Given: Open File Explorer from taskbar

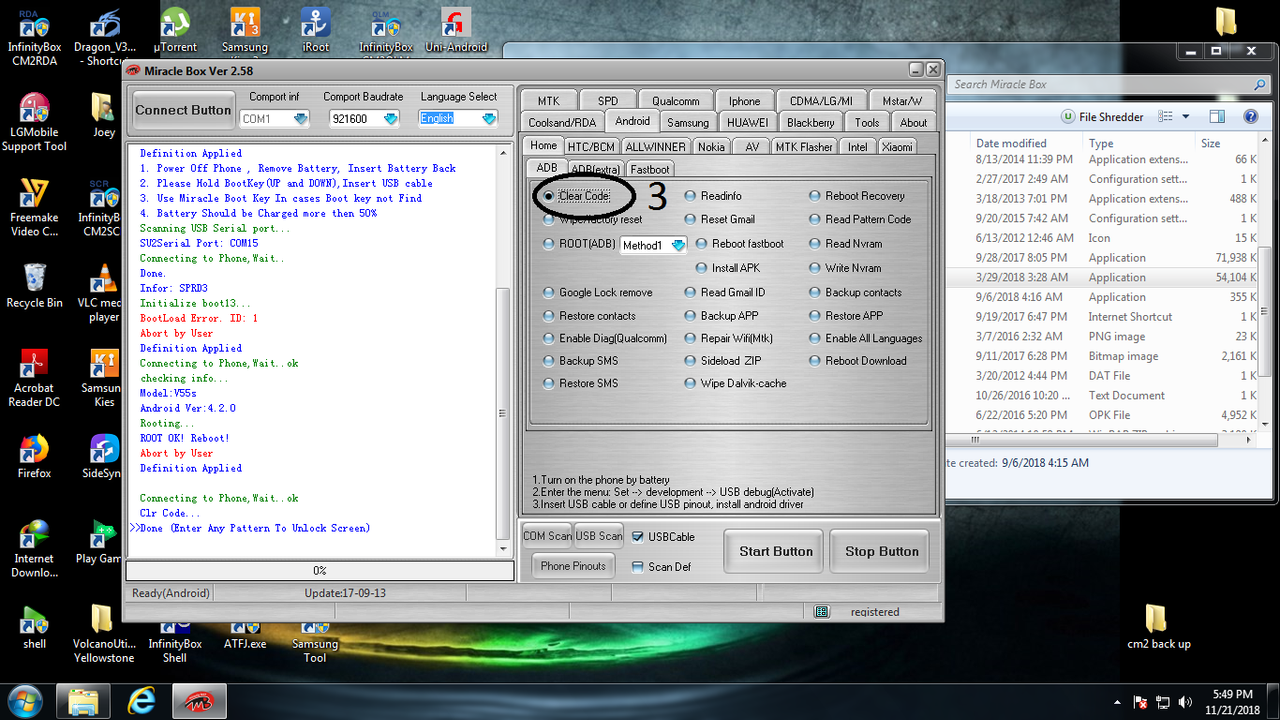Looking at the screenshot, I should coord(84,700).
